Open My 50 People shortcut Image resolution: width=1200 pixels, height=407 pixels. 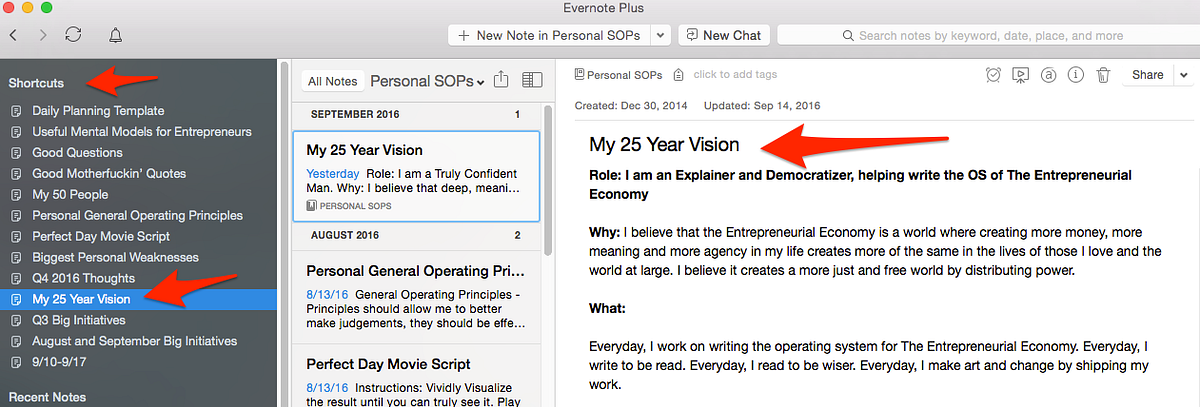[70, 195]
